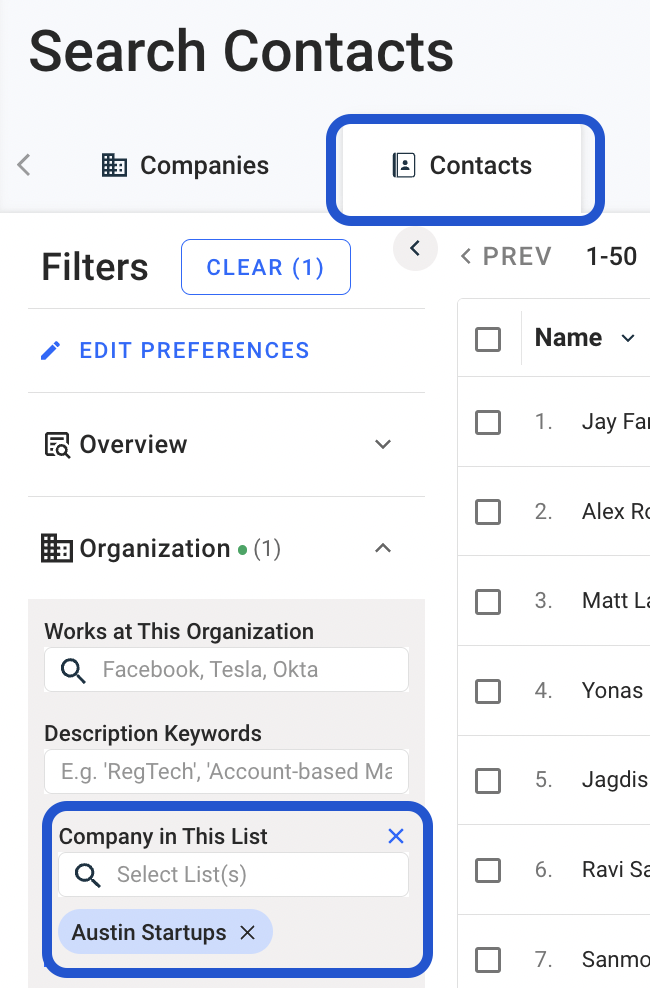
Task: Check the box for row 1, Jay
Action: pyautogui.click(x=488, y=422)
